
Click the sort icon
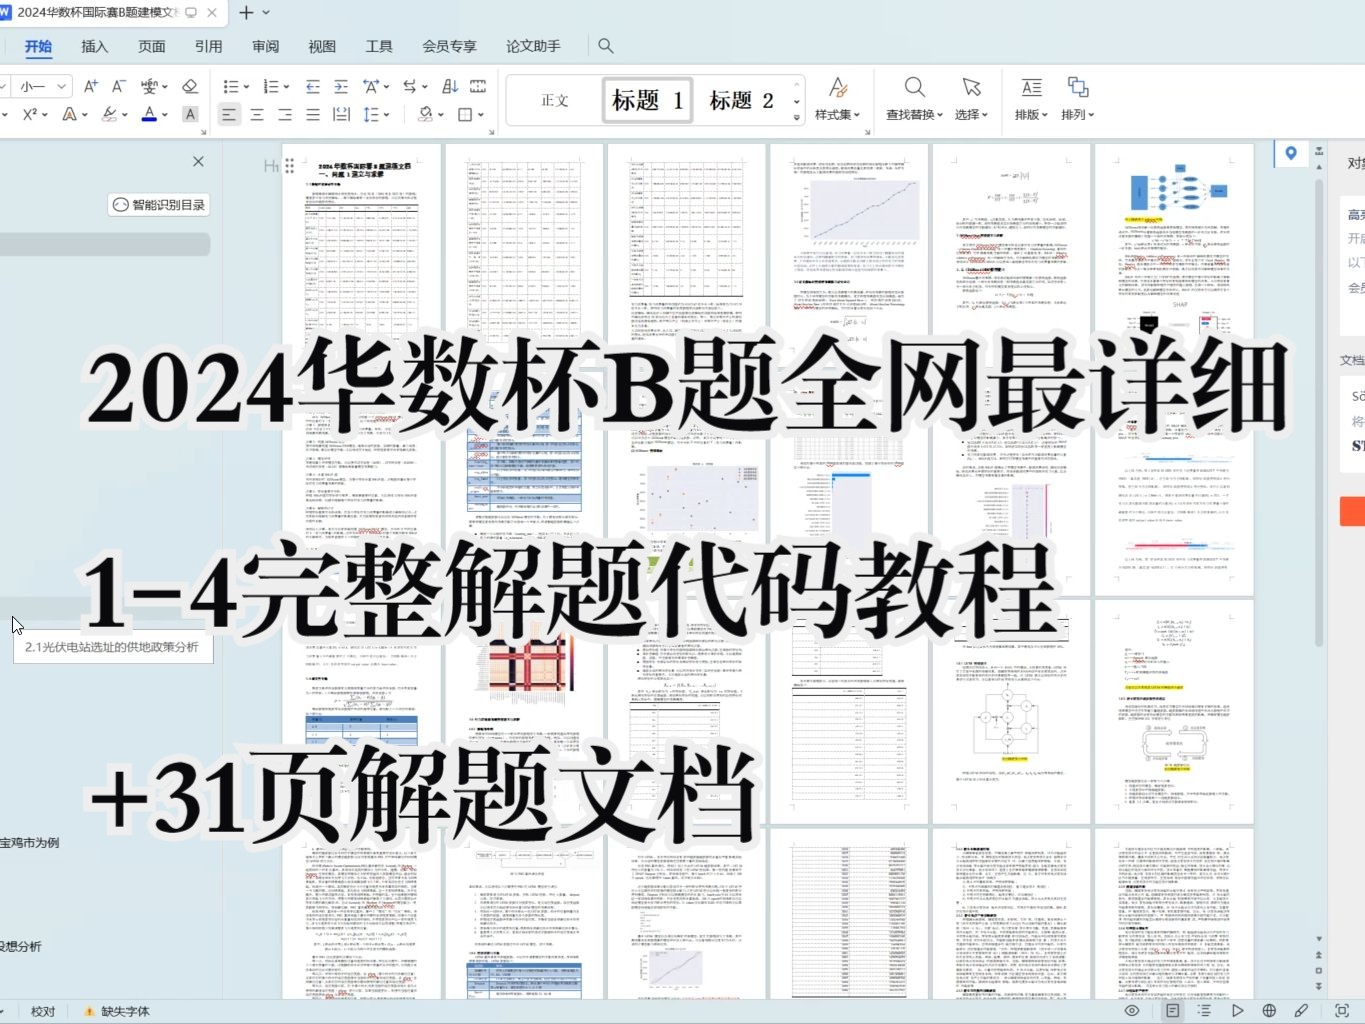click(x=450, y=86)
